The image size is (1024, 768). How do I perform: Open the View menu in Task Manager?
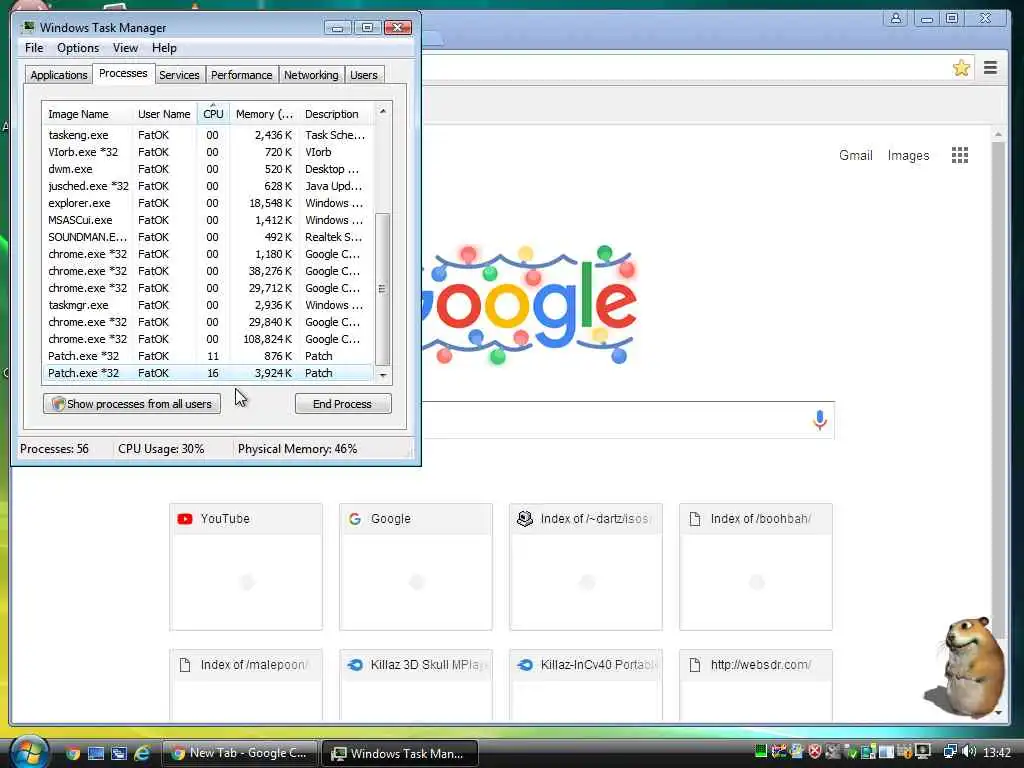tap(125, 48)
